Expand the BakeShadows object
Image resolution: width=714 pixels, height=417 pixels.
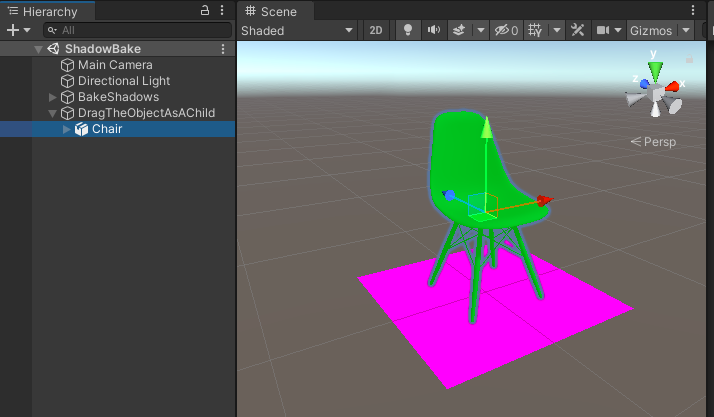pos(52,97)
